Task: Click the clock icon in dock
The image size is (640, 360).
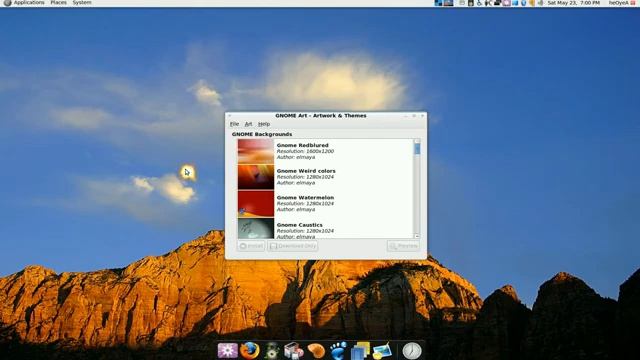Action: tap(412, 351)
